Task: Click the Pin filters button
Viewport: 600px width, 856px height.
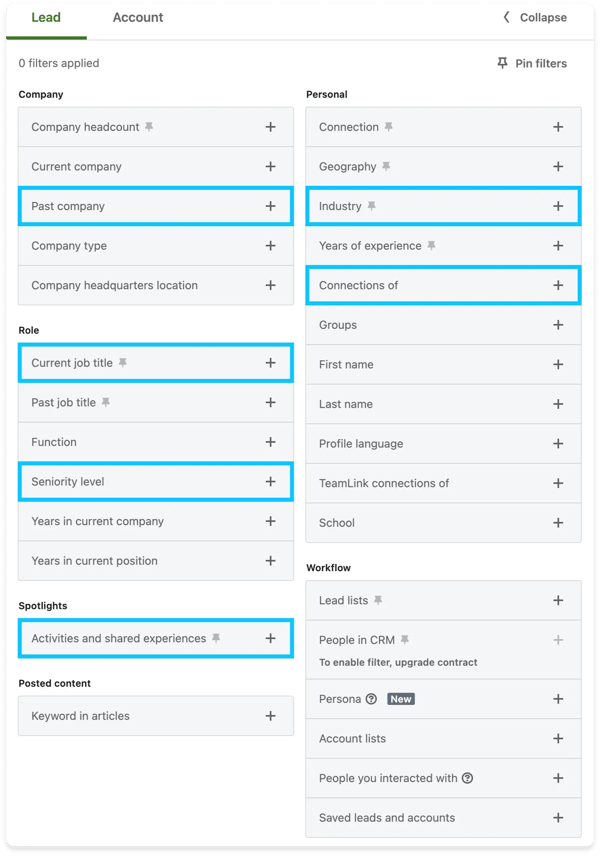Action: 532,64
